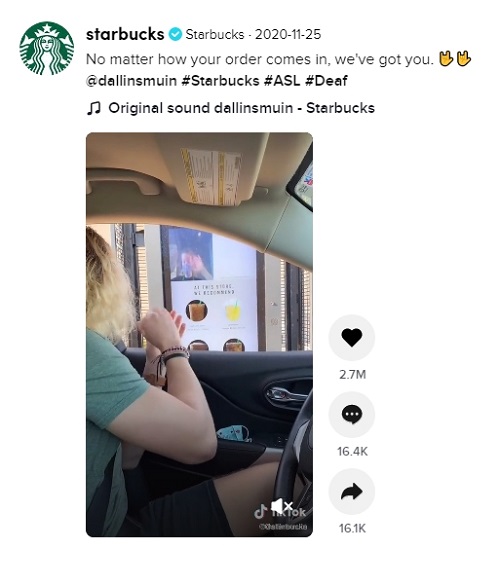Open the starbucks username profile link

(125, 34)
